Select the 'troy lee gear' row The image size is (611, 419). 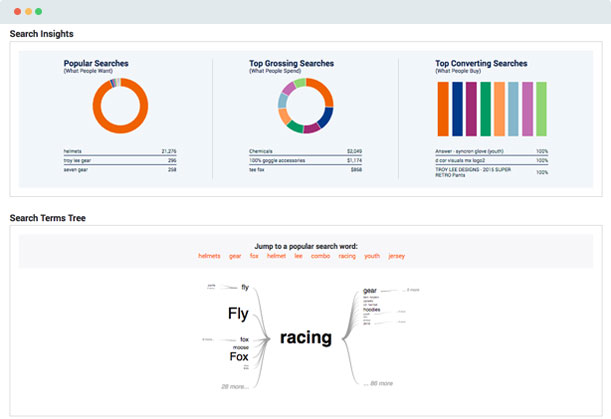point(120,161)
